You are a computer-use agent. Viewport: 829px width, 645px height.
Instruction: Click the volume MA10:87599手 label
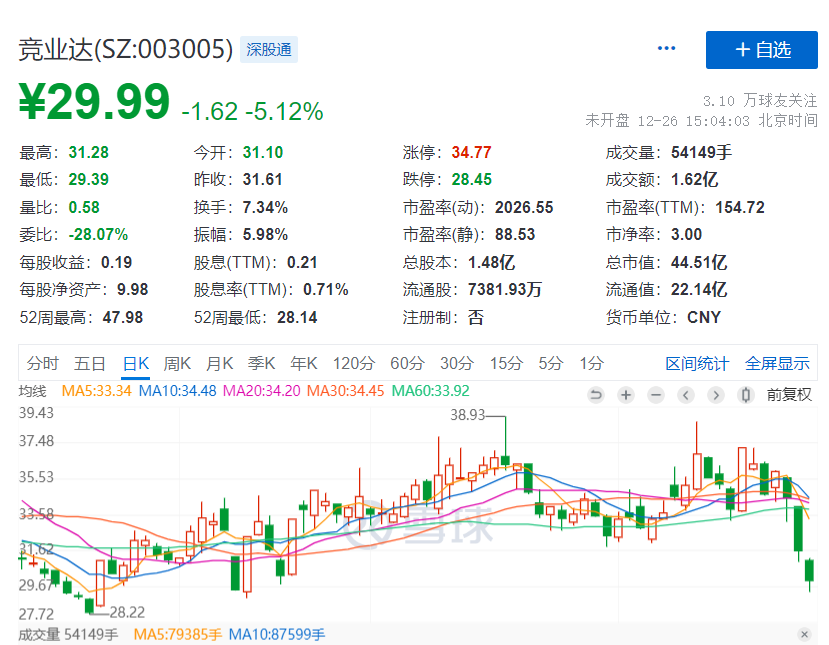[277, 634]
